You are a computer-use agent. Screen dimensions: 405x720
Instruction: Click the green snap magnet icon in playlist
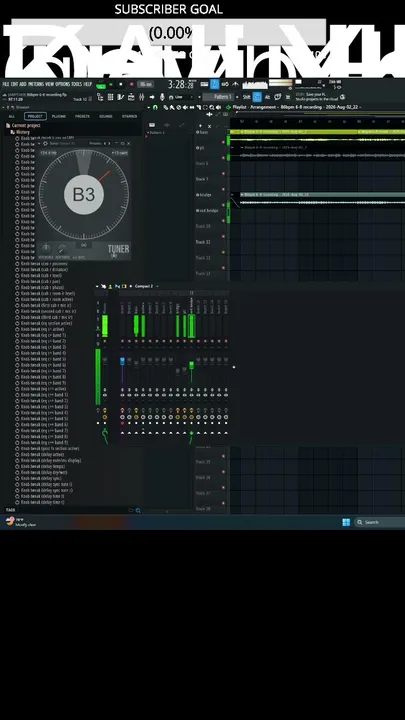point(156,107)
